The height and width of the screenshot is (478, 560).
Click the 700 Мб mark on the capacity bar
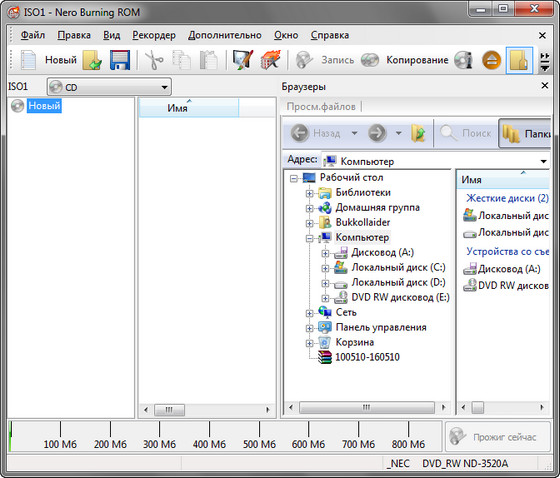pos(358,444)
